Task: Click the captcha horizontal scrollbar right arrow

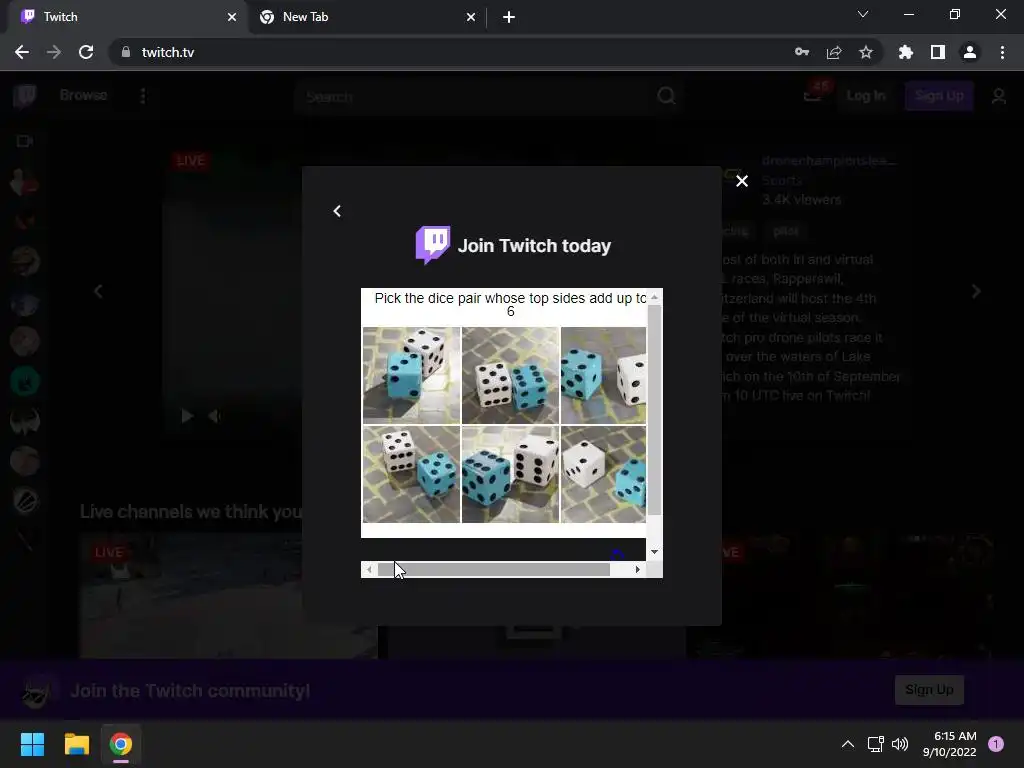Action: [638, 569]
